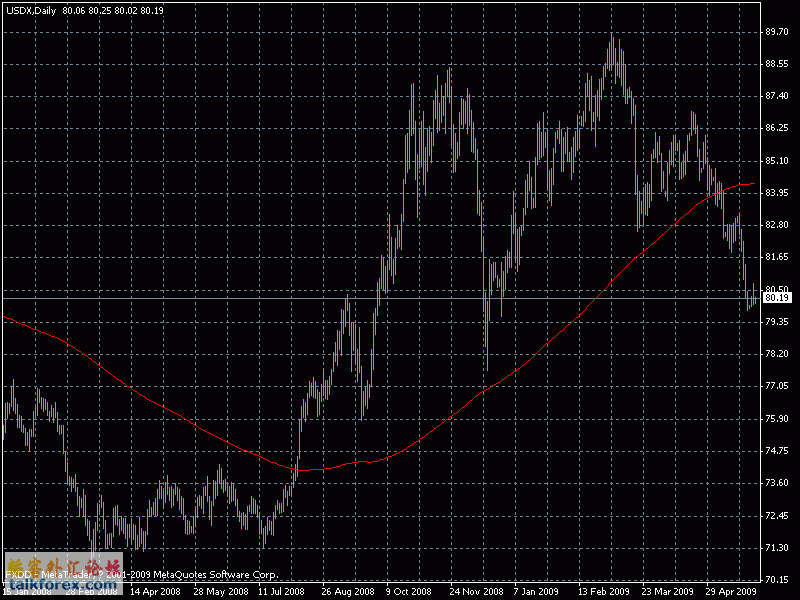Select the 23 Mar 2009 date label
The image size is (800, 600).
667,591
